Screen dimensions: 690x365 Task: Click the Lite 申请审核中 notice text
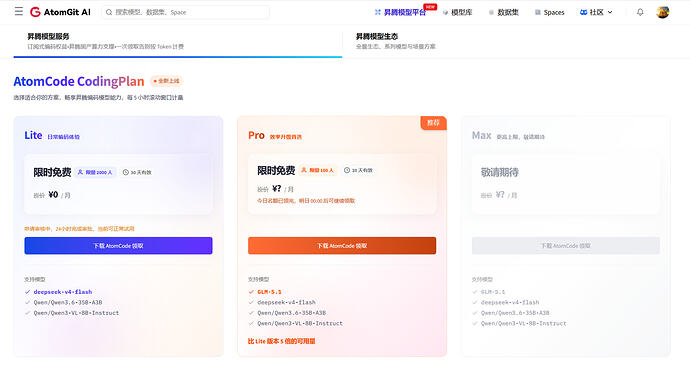pyautogui.click(x=79, y=229)
